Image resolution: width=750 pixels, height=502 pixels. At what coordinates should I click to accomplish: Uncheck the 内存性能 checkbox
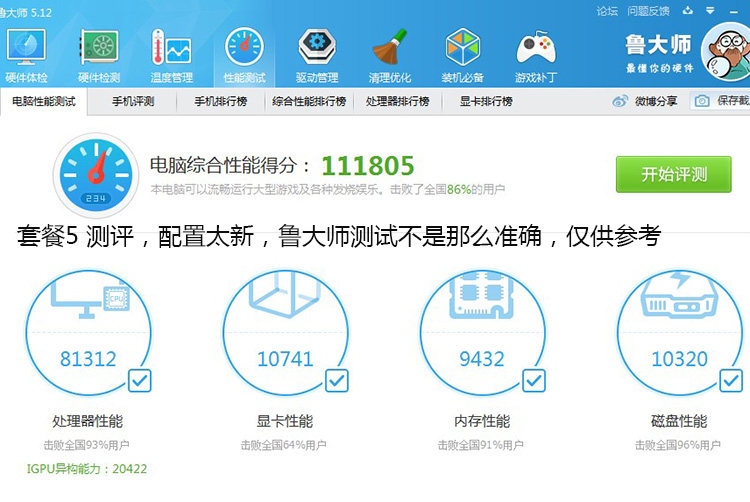[534, 381]
